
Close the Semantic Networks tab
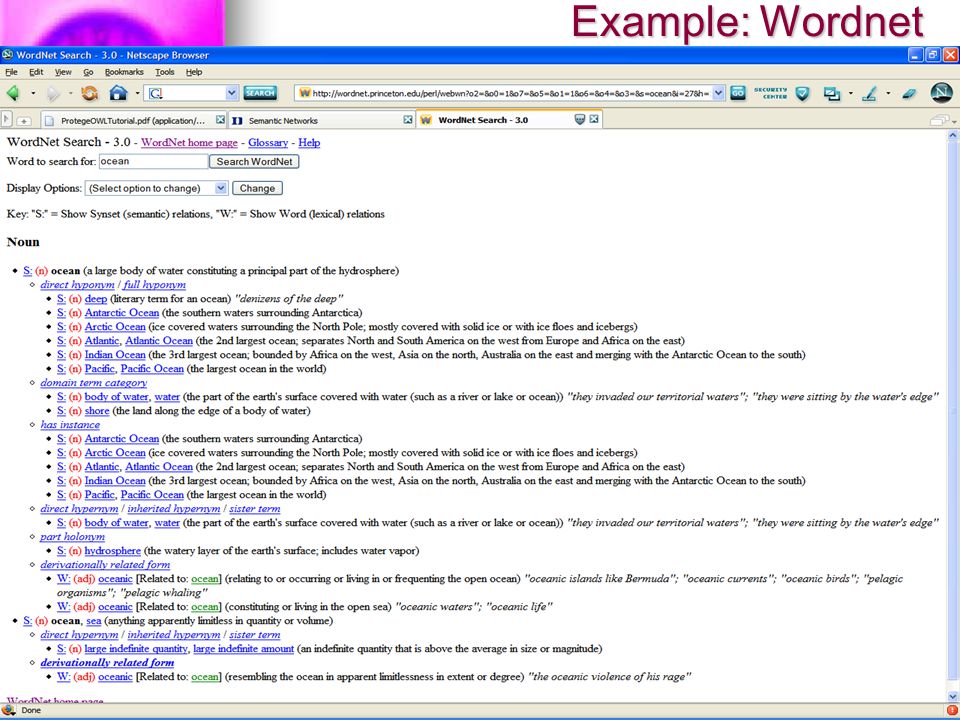pyautogui.click(x=408, y=120)
